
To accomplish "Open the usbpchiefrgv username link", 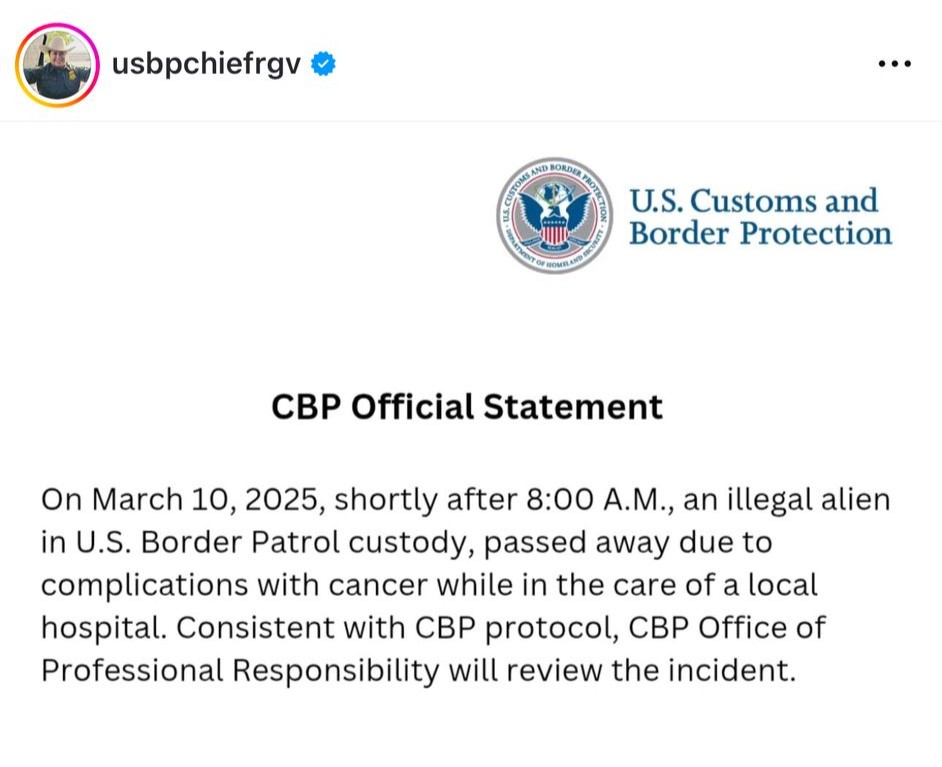I will 206,64.
